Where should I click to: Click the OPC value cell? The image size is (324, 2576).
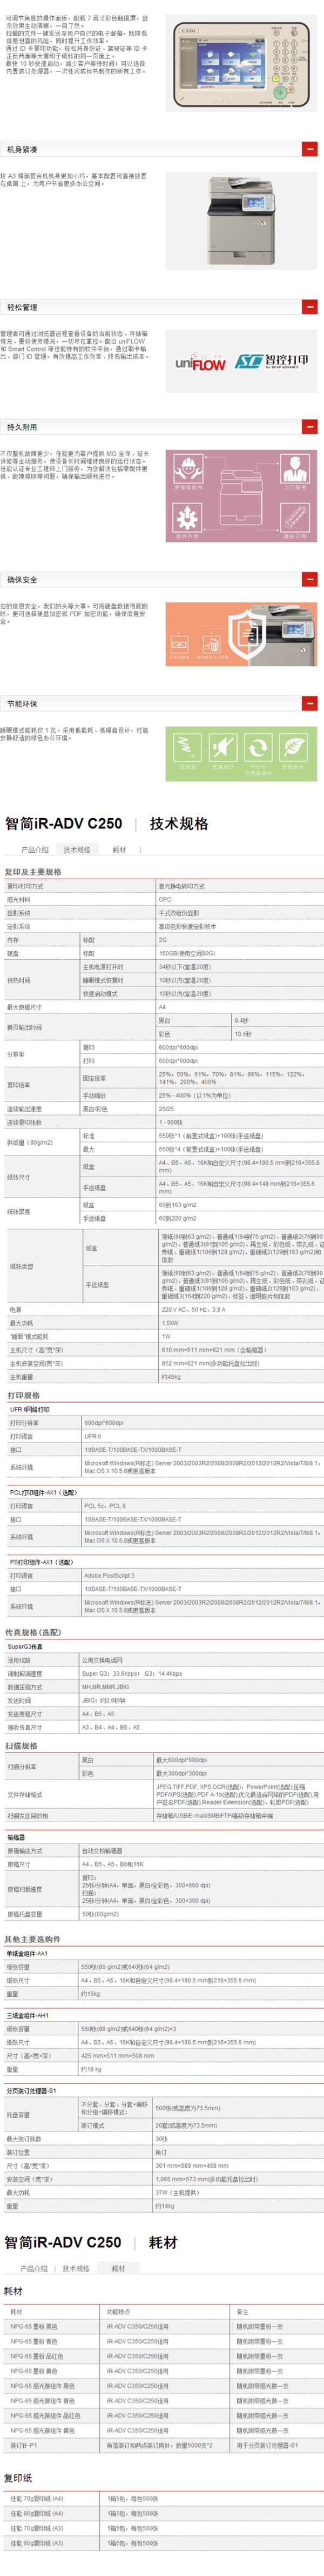click(x=239, y=899)
